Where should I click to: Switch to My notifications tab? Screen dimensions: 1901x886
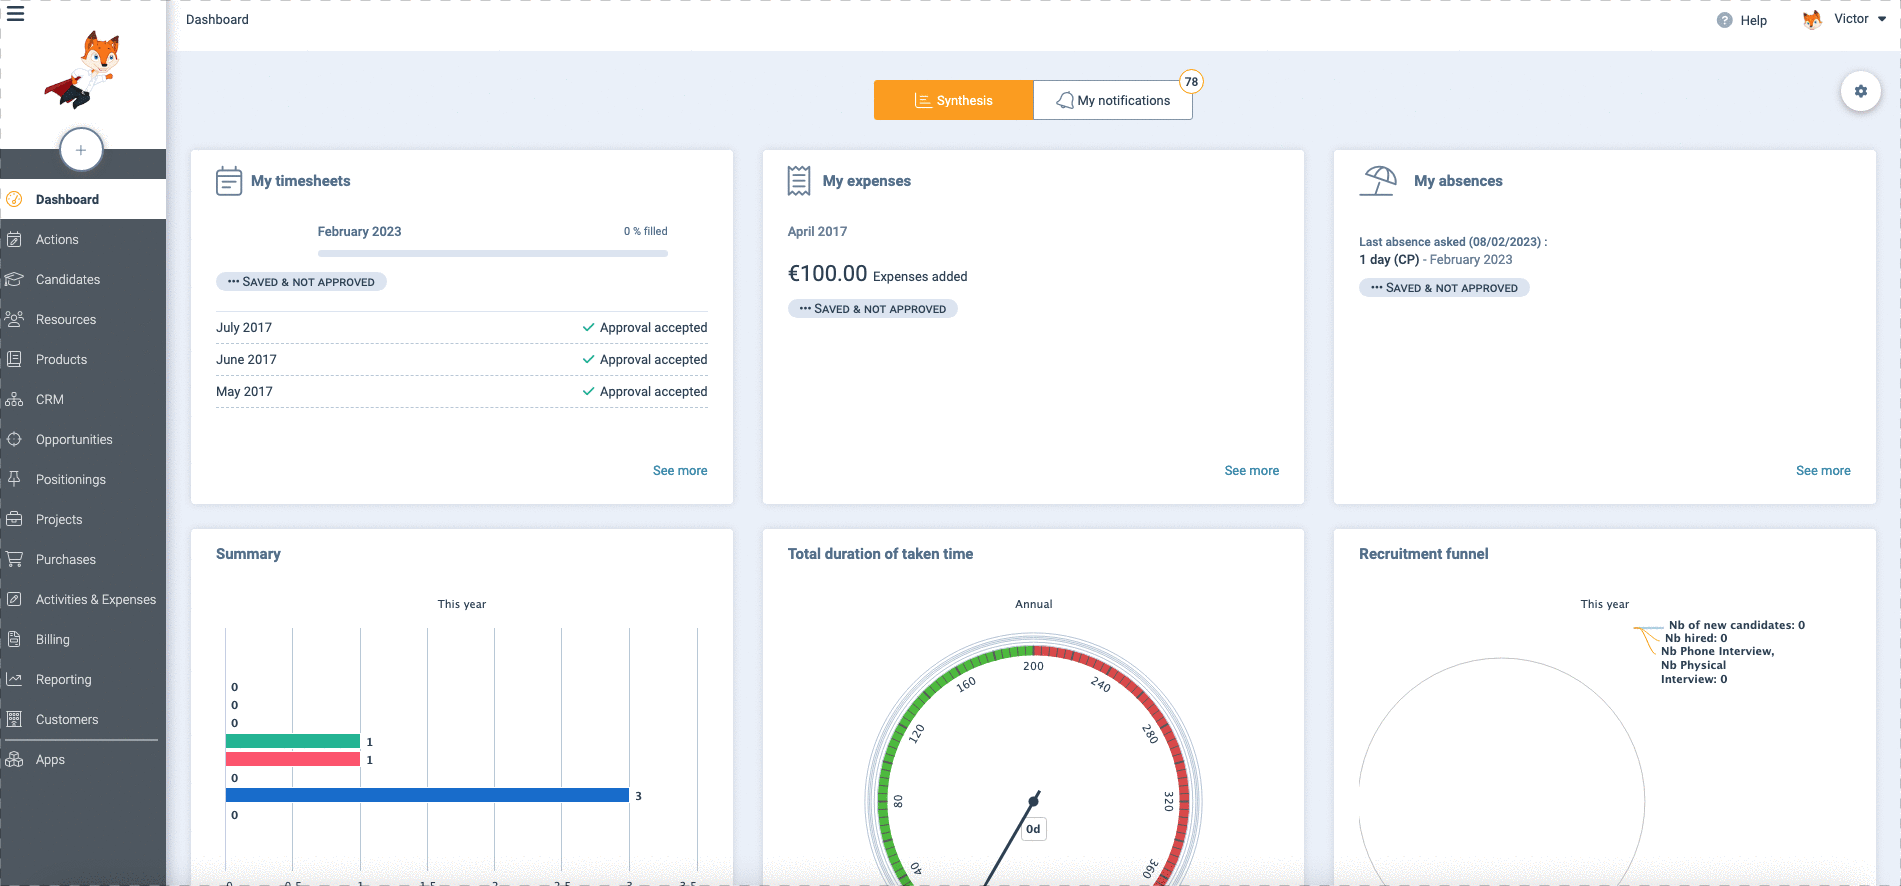pyautogui.click(x=1113, y=100)
